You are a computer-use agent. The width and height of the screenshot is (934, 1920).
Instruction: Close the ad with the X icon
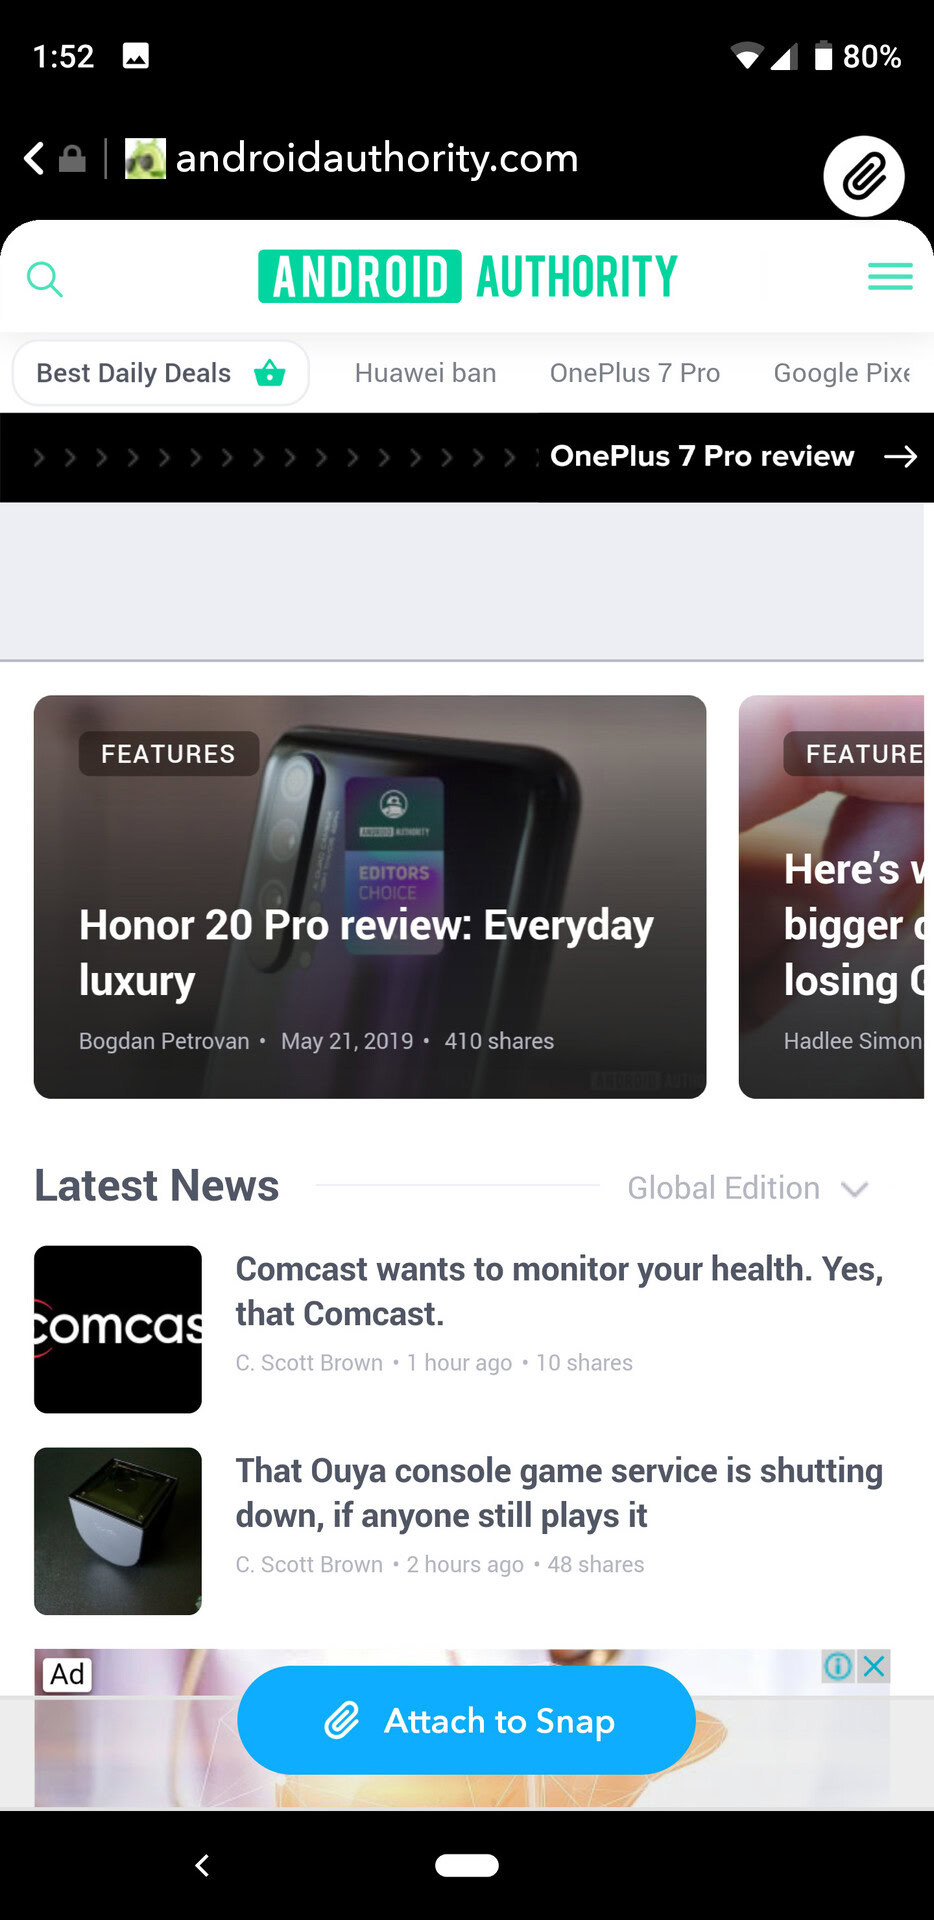874,1666
